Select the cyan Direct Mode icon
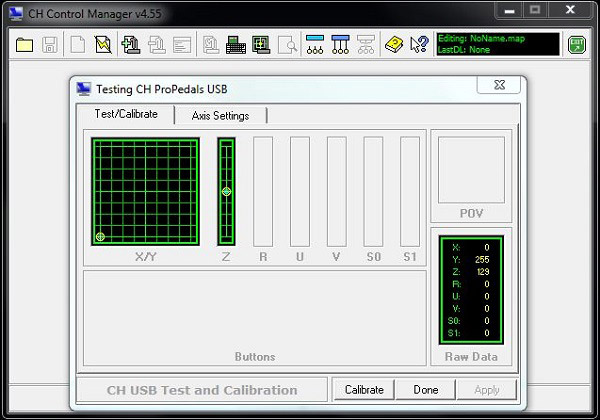 coord(315,45)
